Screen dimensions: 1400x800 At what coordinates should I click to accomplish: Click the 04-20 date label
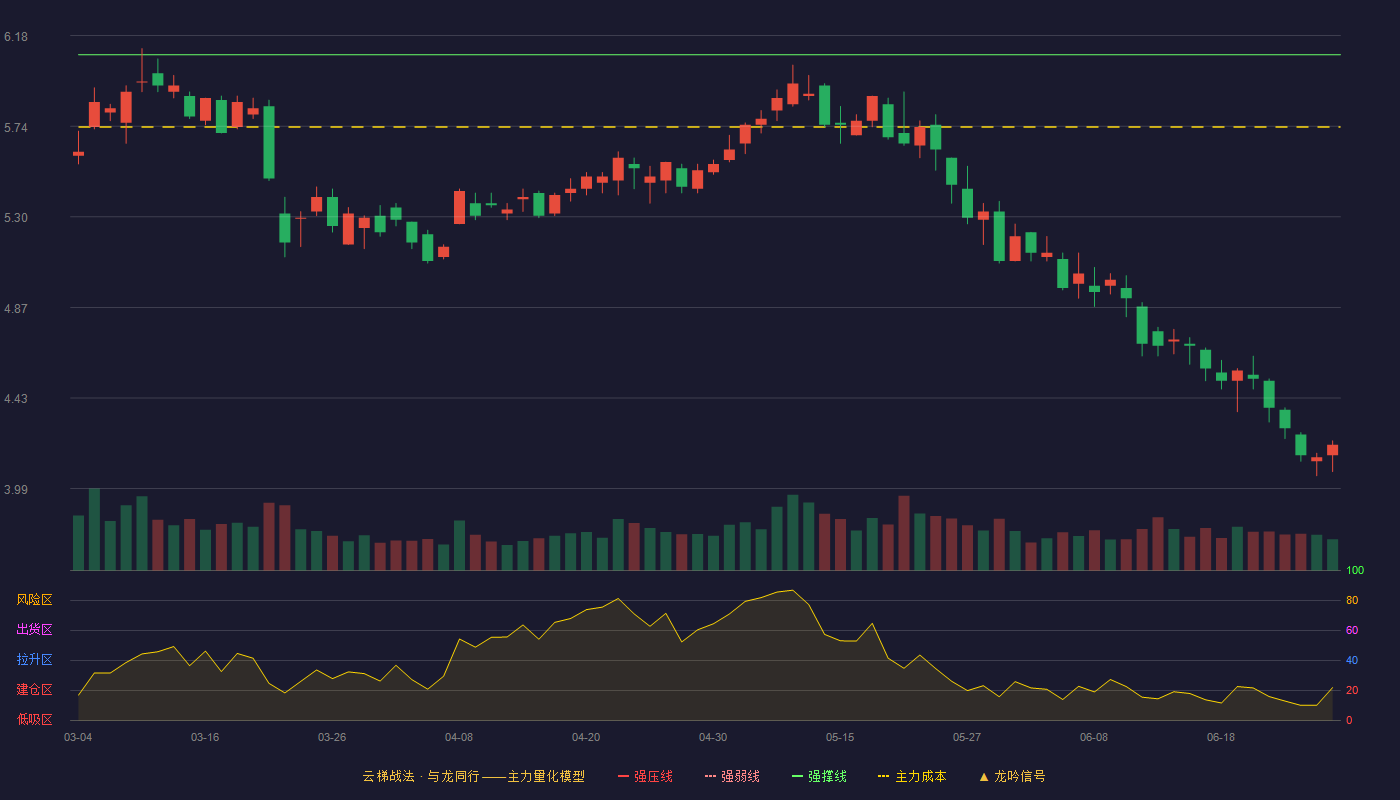pyautogui.click(x=586, y=737)
